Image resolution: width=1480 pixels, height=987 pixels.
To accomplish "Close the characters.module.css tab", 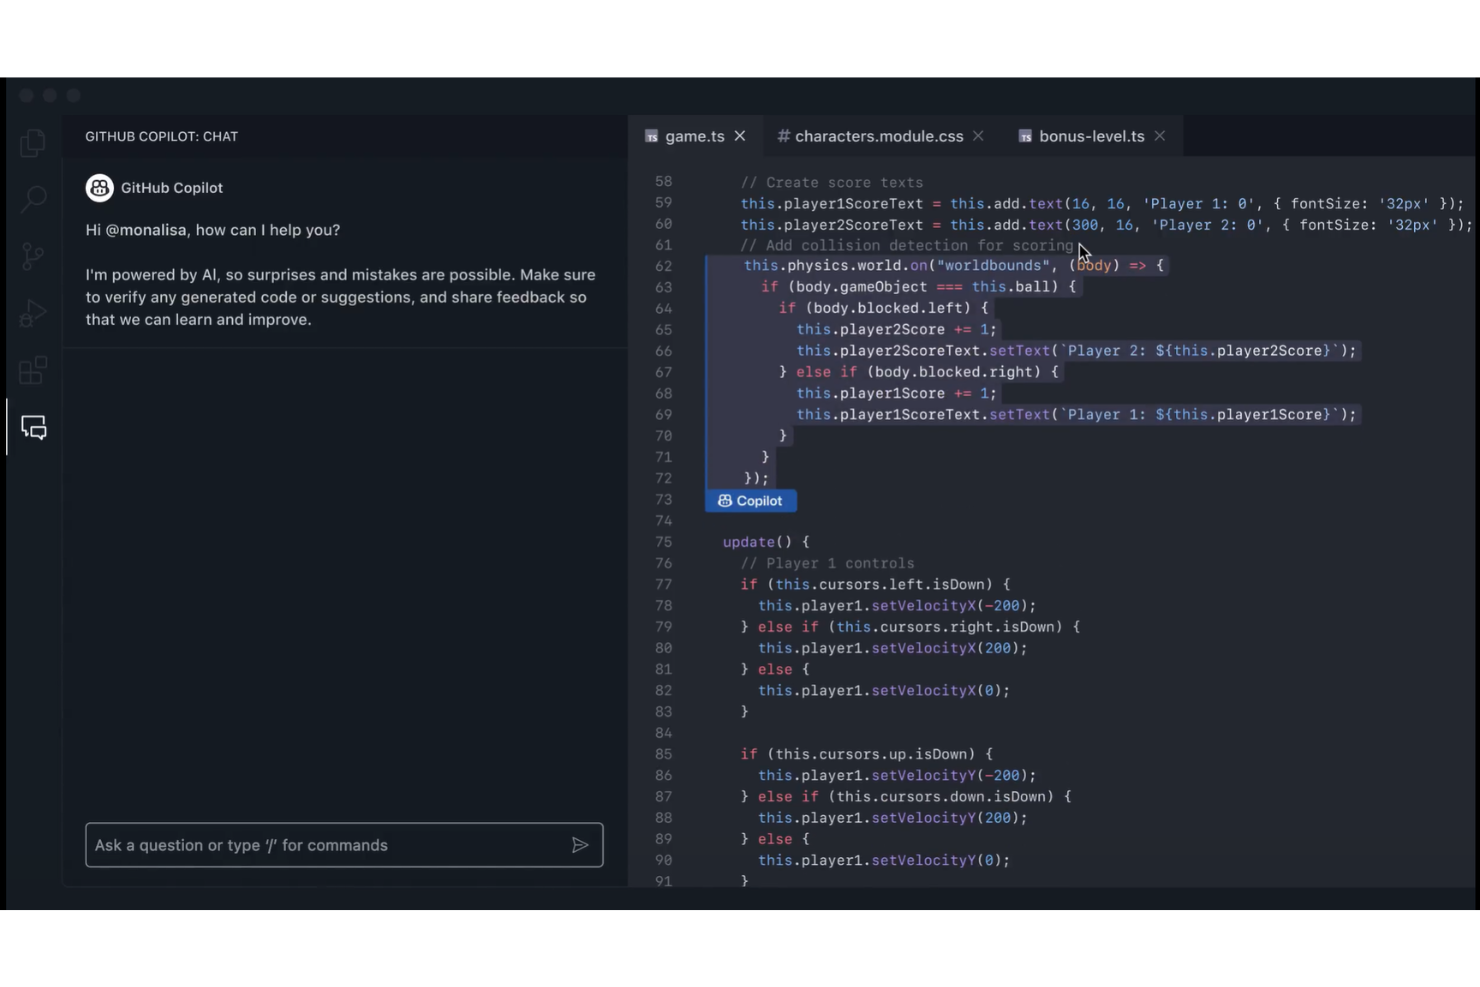I will click(x=977, y=136).
